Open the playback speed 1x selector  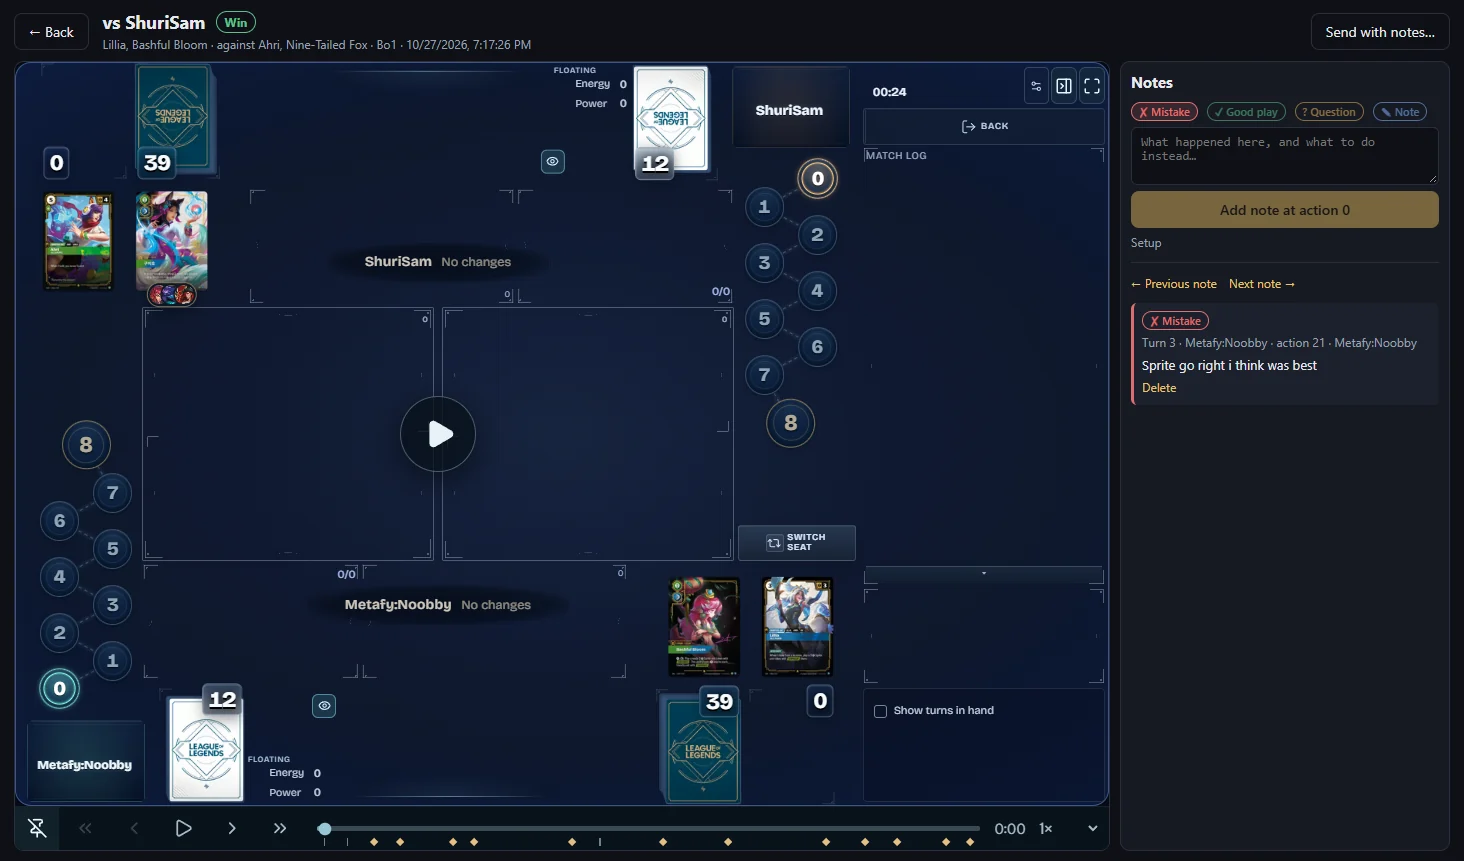[x=1046, y=828]
